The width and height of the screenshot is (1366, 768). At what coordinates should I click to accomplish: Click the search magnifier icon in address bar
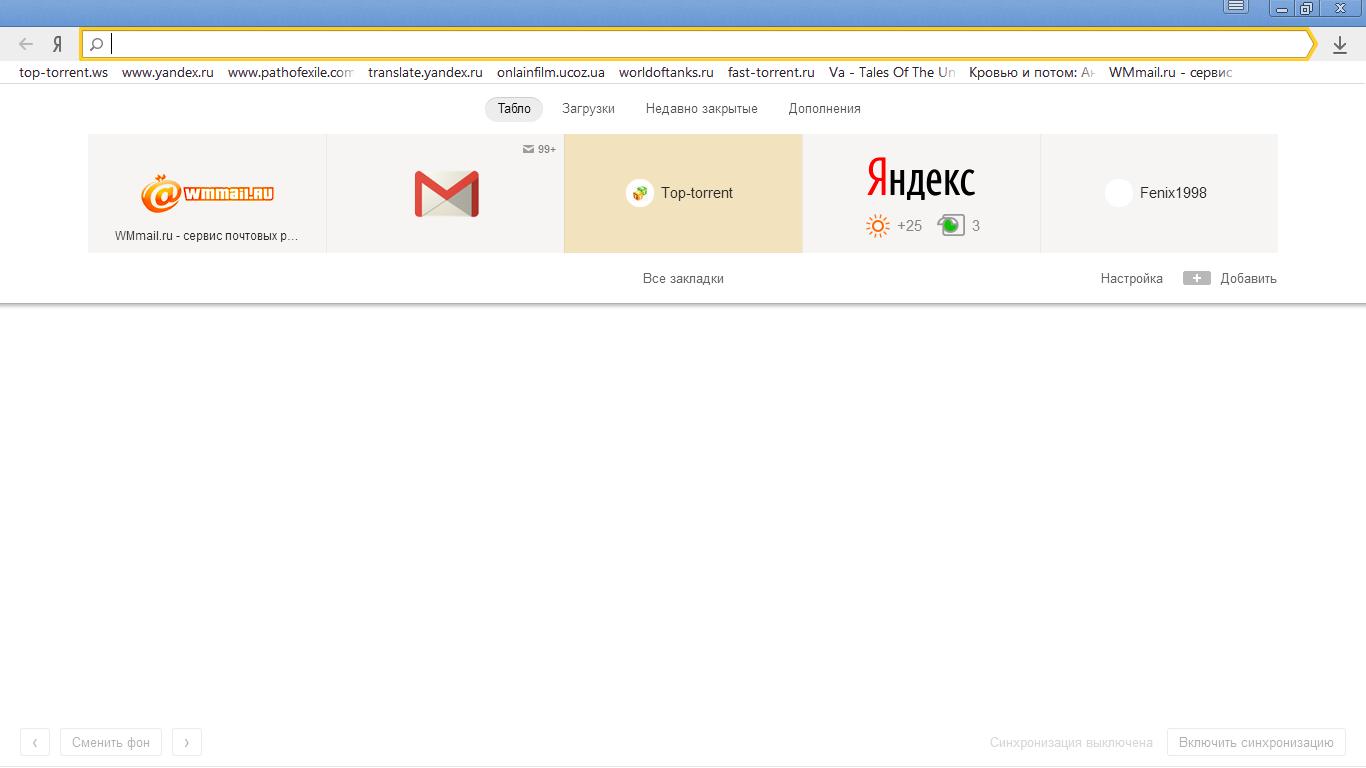point(97,44)
